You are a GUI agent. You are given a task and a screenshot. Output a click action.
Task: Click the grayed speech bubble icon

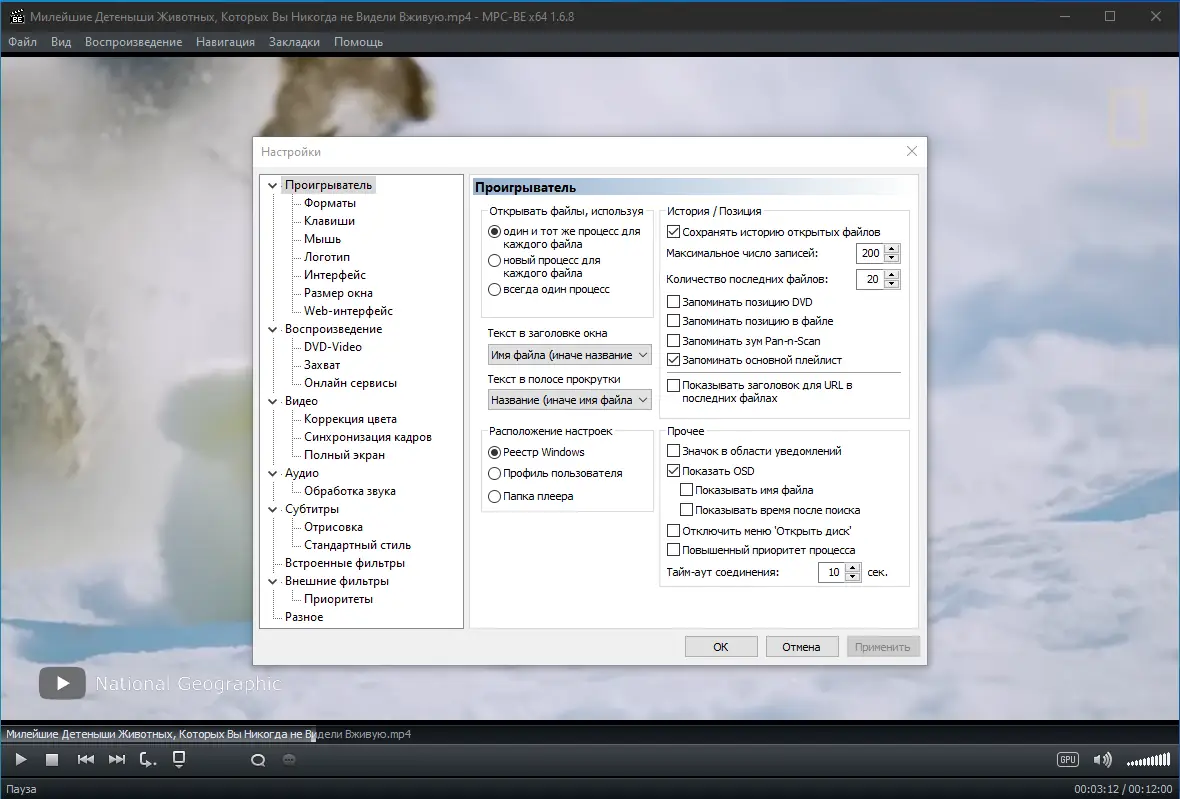tap(289, 760)
